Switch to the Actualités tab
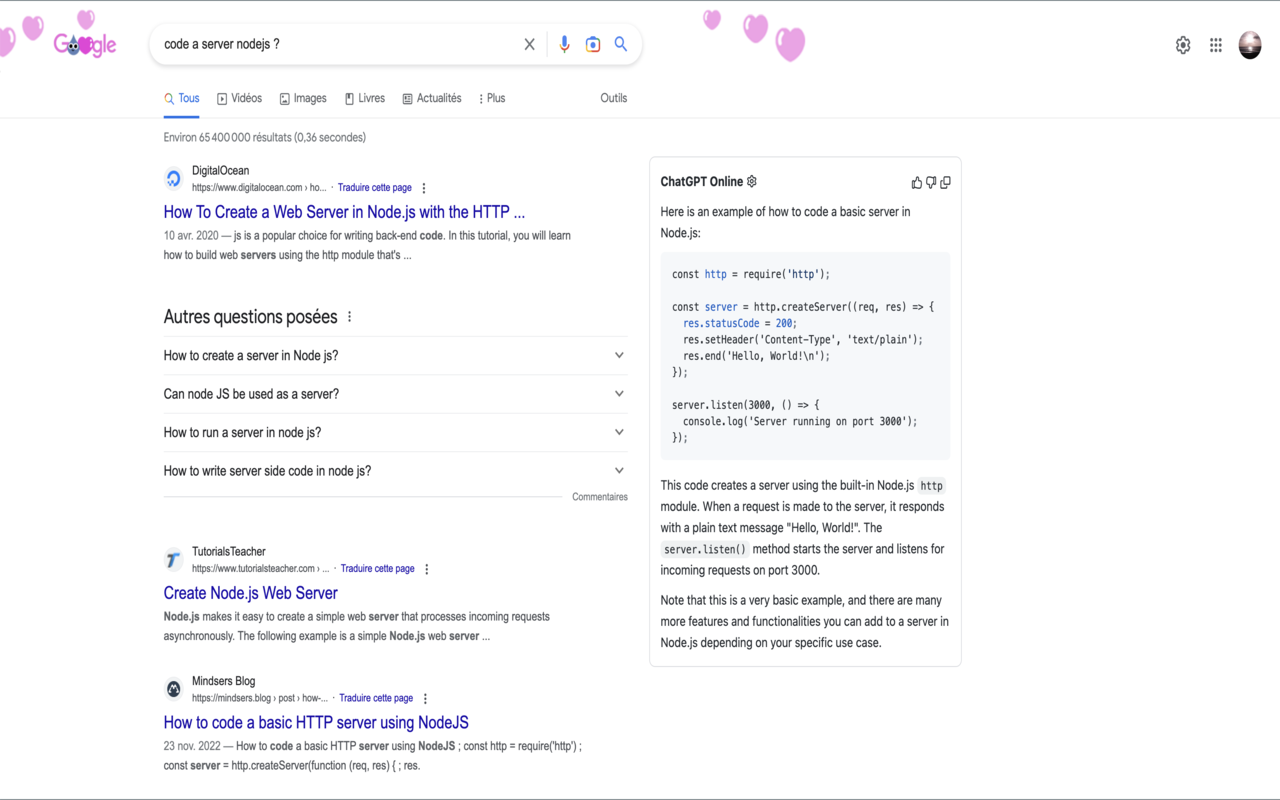 (432, 98)
